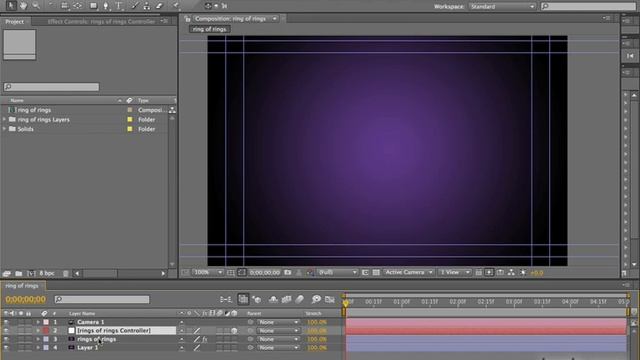Hide the Layer 1 layer
Image resolution: width=640 pixels, height=360 pixels.
[x=6, y=348]
